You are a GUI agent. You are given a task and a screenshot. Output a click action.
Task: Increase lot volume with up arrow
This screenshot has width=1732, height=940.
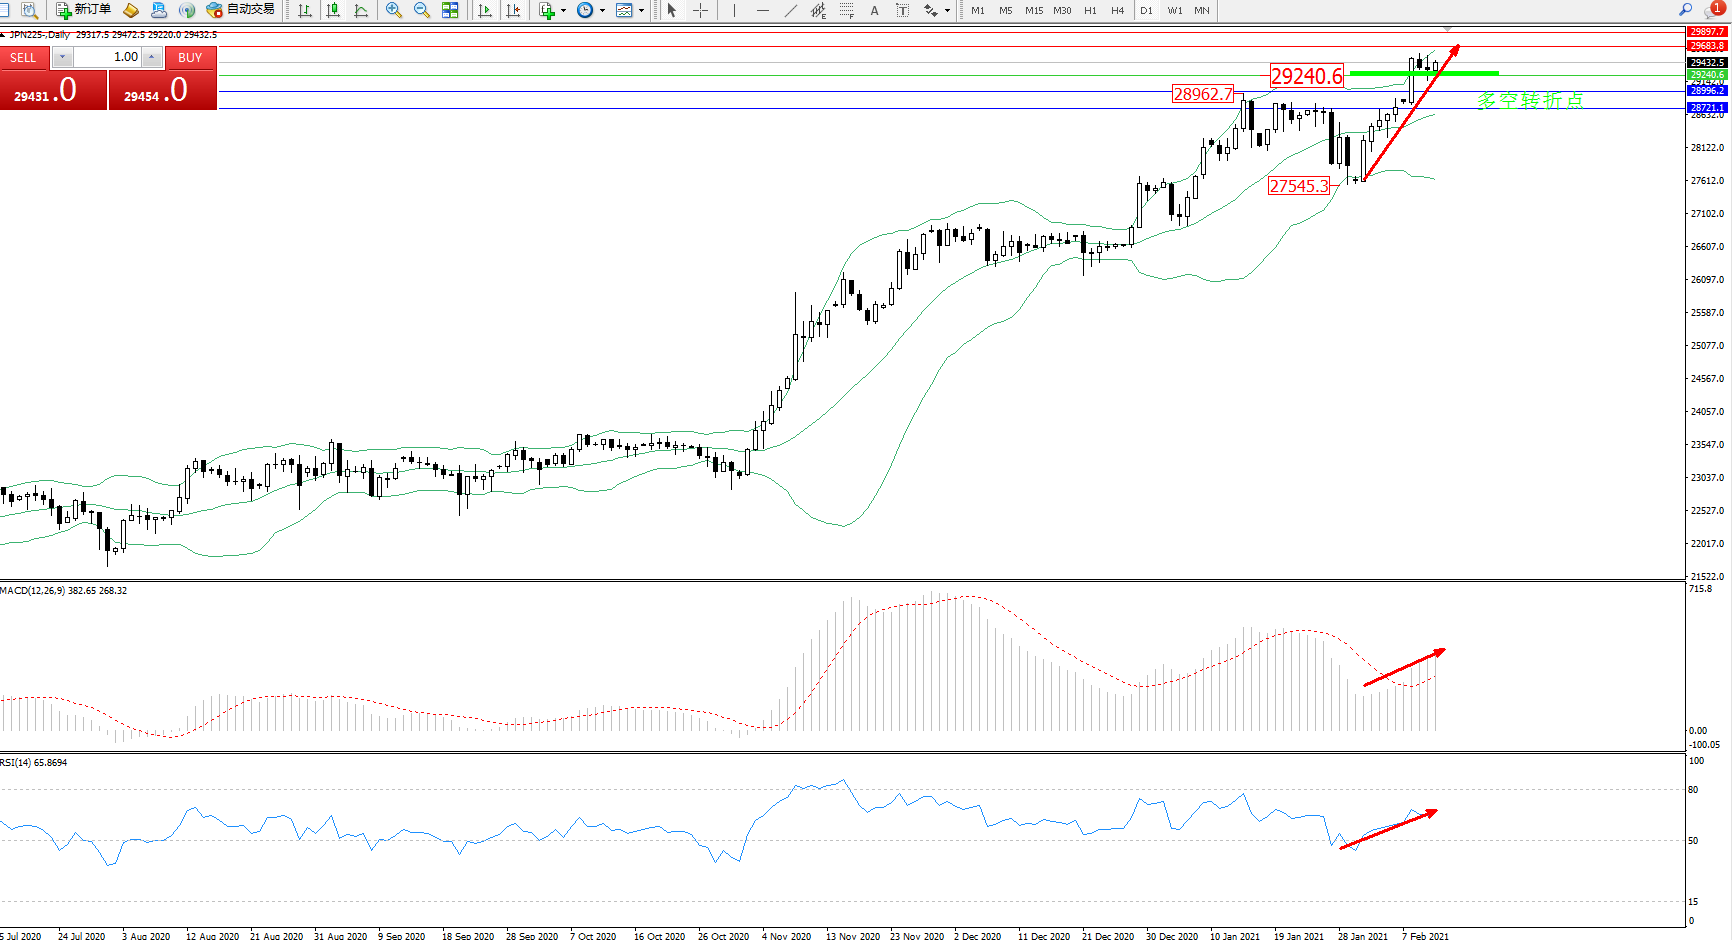[x=151, y=57]
